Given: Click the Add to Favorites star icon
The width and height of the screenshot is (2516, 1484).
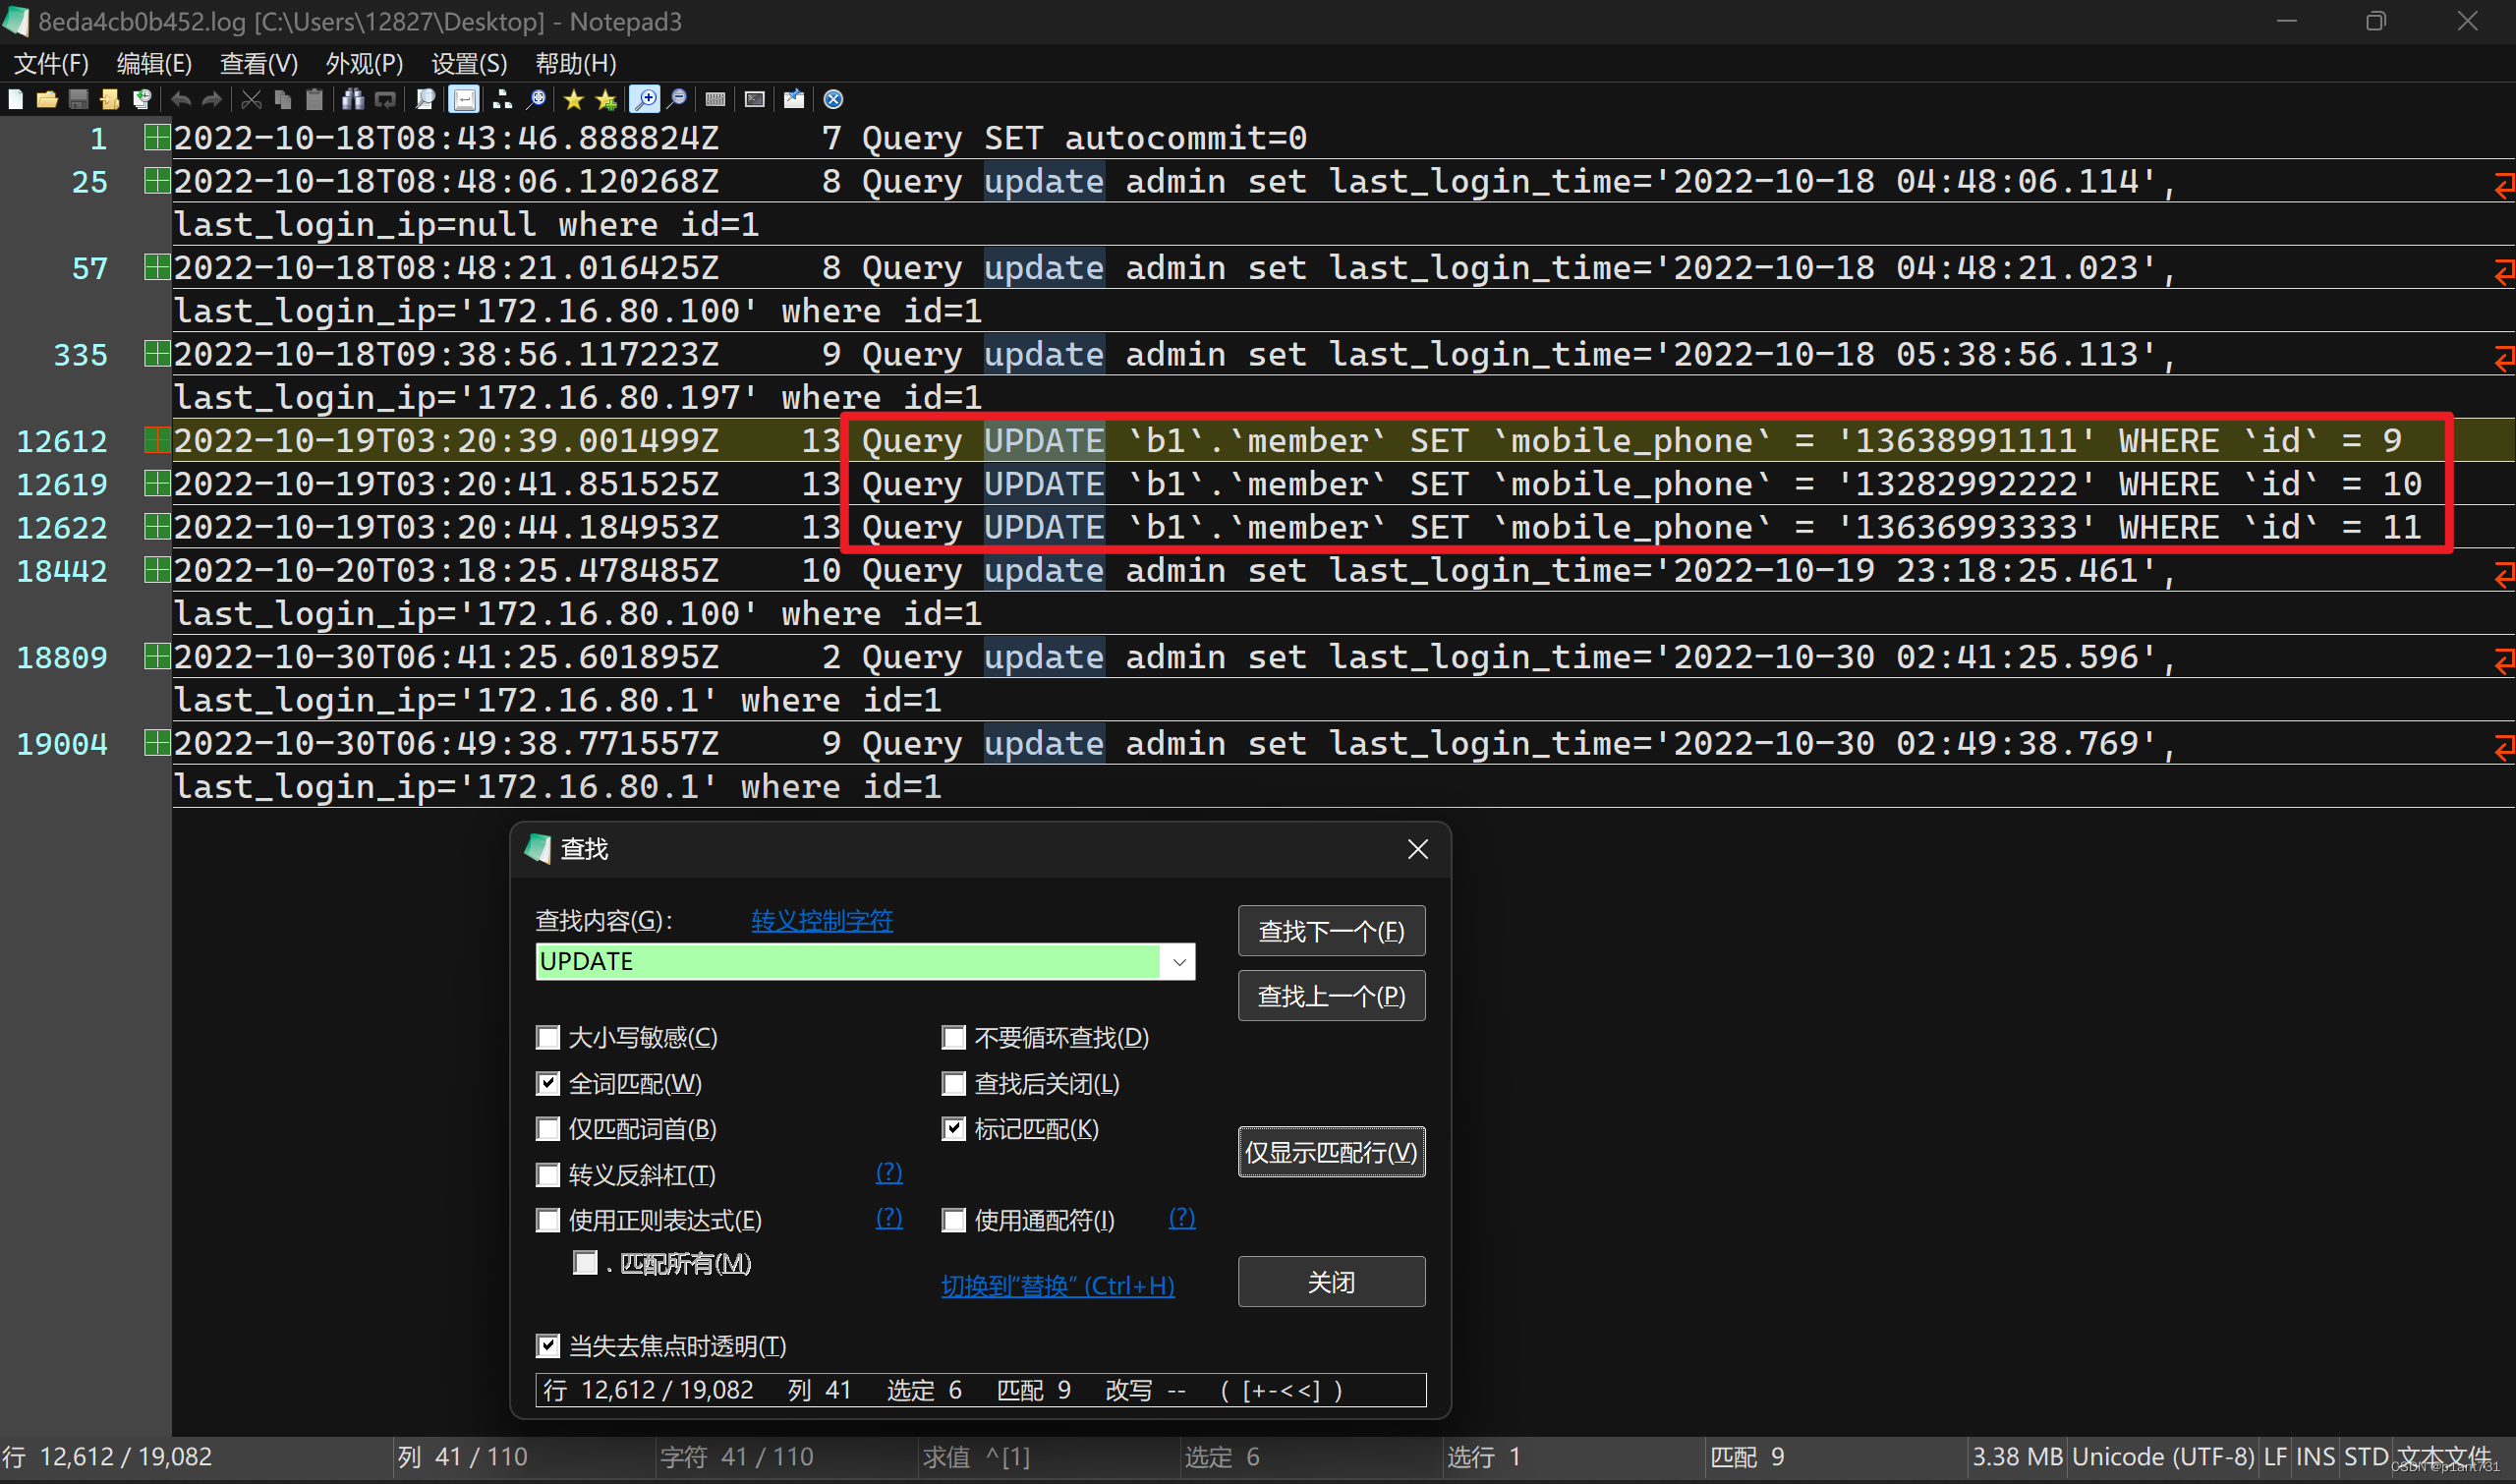Looking at the screenshot, I should point(606,99).
